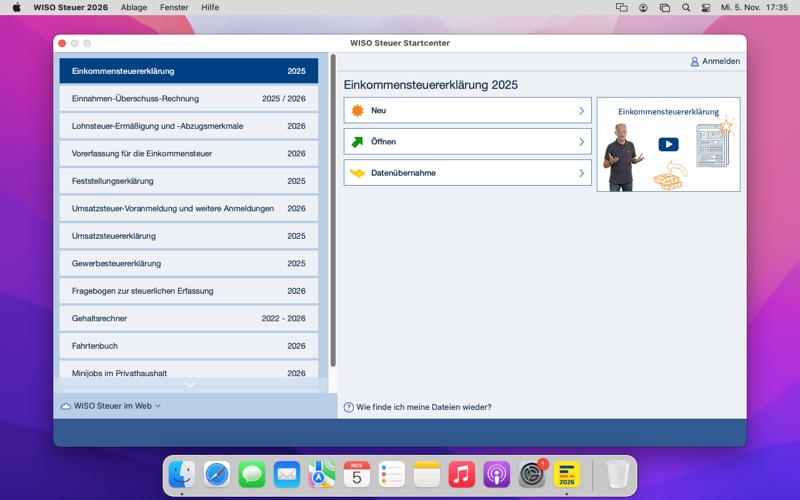Screen dimensions: 800x500
Task: Create a new Einkommensteuererklärung with Neu
Action: click(467, 110)
